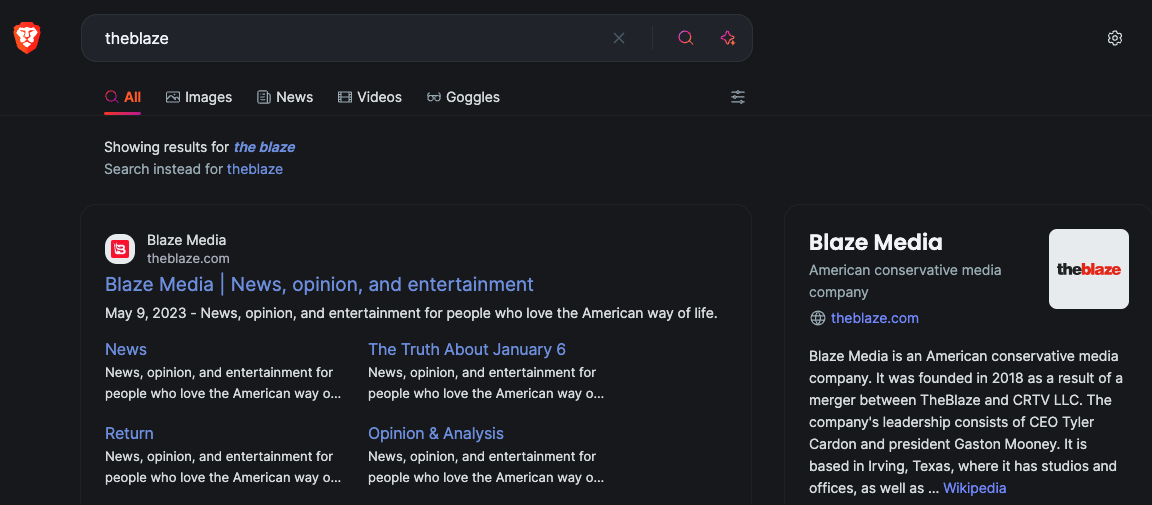Screen dimensions: 1152x505
Task: Clear the search query with X icon
Action: click(x=619, y=38)
